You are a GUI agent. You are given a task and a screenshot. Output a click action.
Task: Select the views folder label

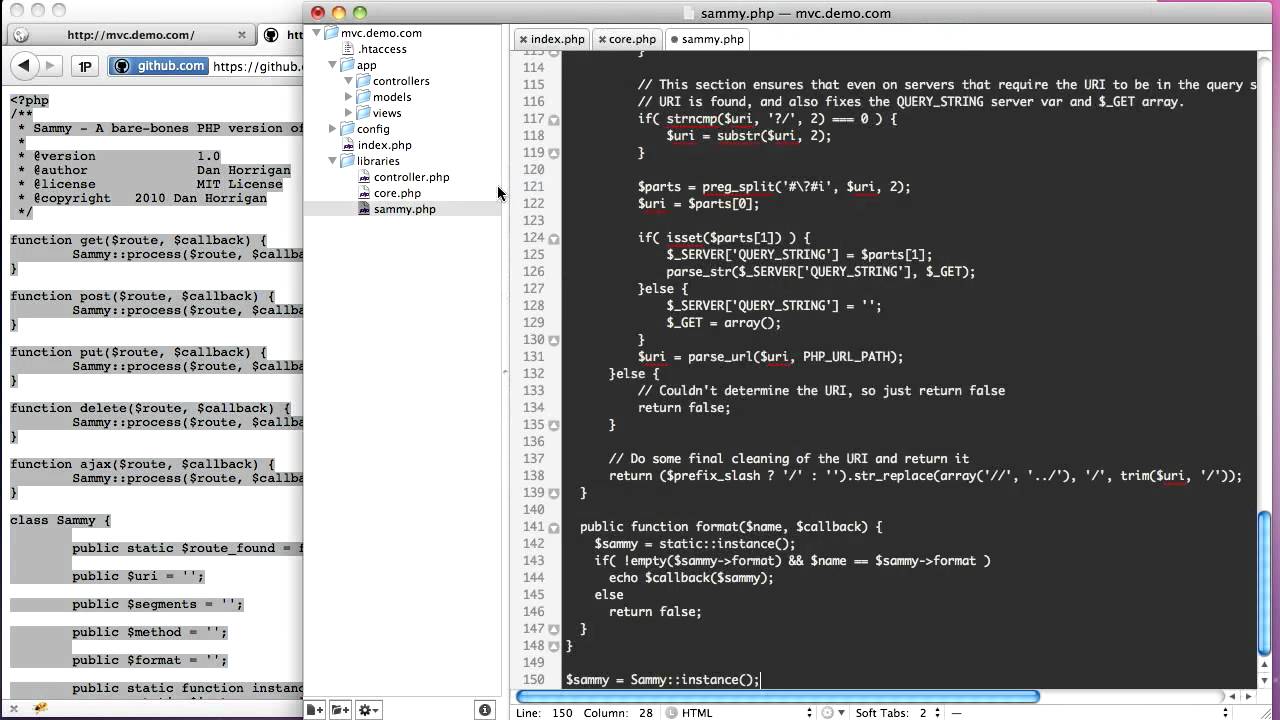(387, 113)
